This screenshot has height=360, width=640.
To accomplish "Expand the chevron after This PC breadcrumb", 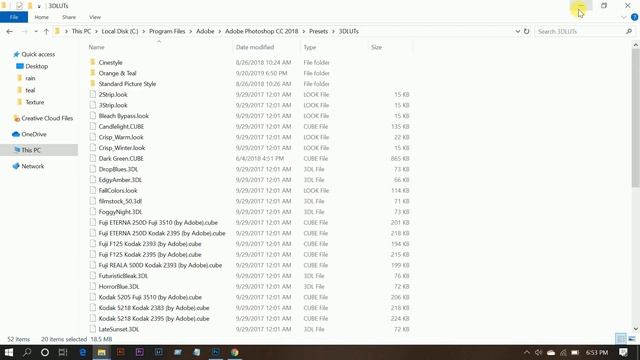I will [96, 31].
